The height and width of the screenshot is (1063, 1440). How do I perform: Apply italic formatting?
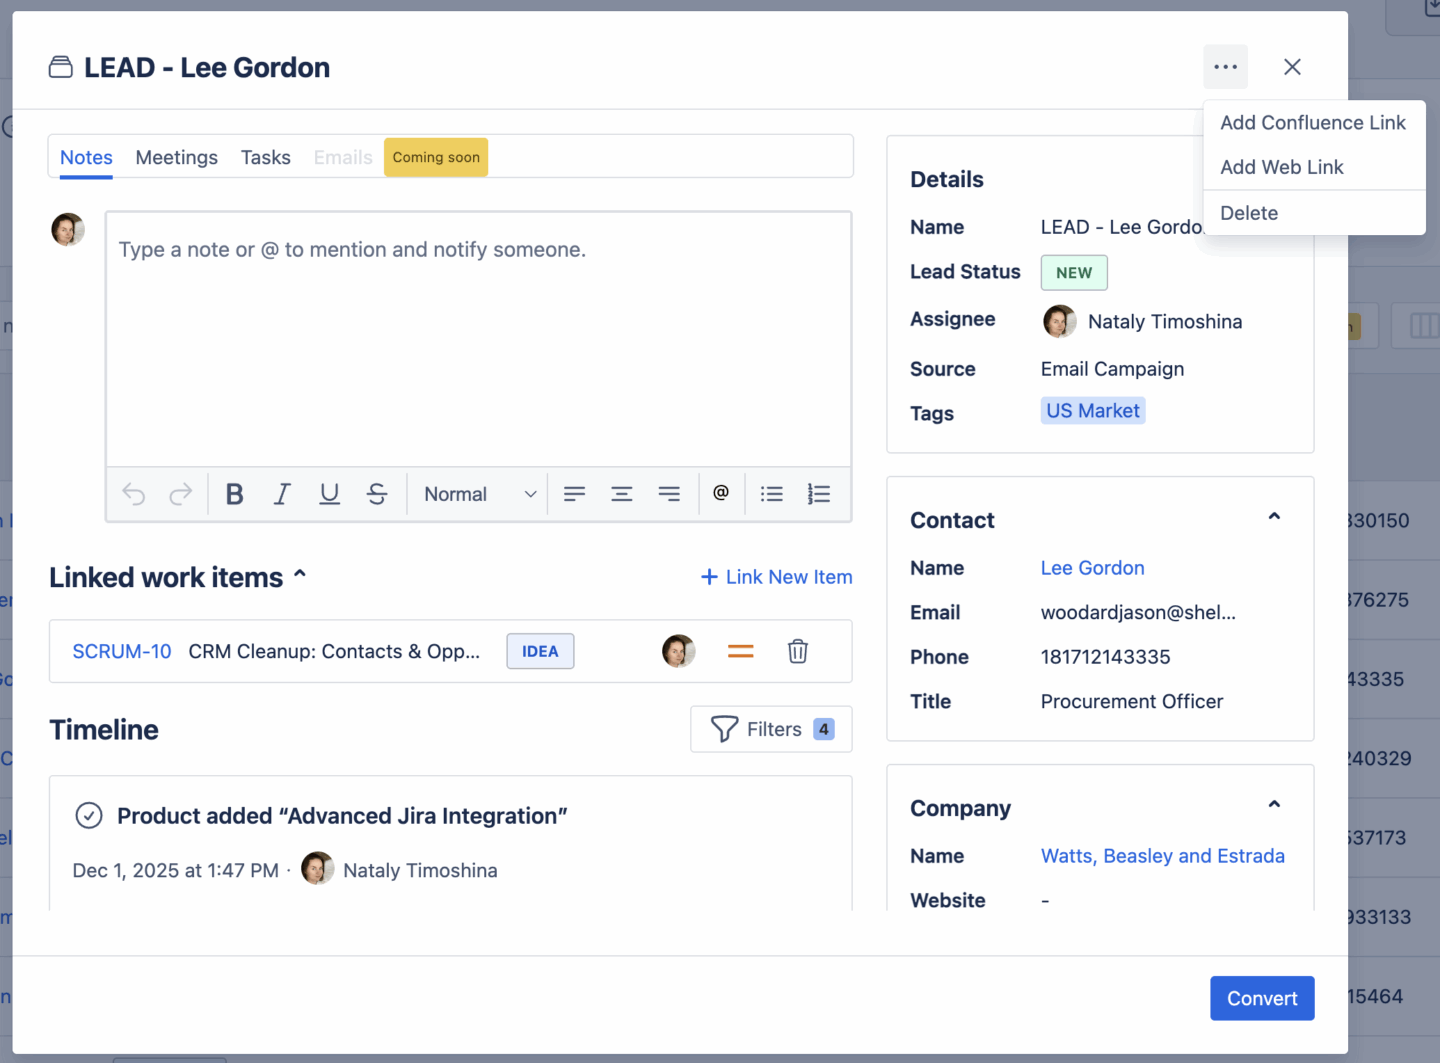coord(282,493)
